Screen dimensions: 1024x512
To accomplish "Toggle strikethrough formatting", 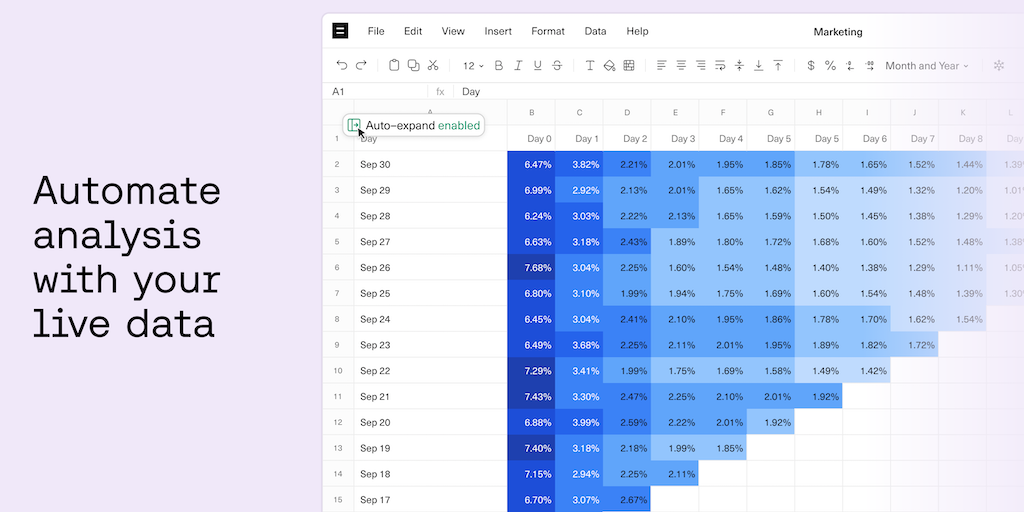I will coord(557,66).
